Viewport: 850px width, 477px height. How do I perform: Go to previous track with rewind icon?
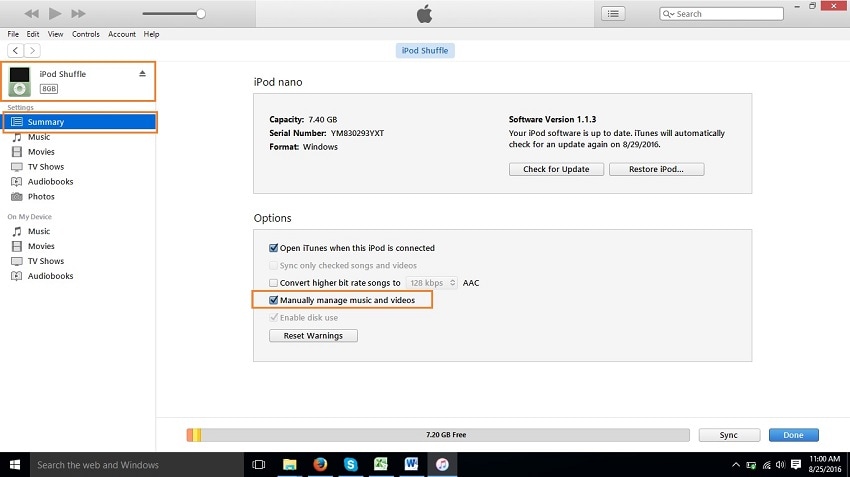[x=31, y=14]
